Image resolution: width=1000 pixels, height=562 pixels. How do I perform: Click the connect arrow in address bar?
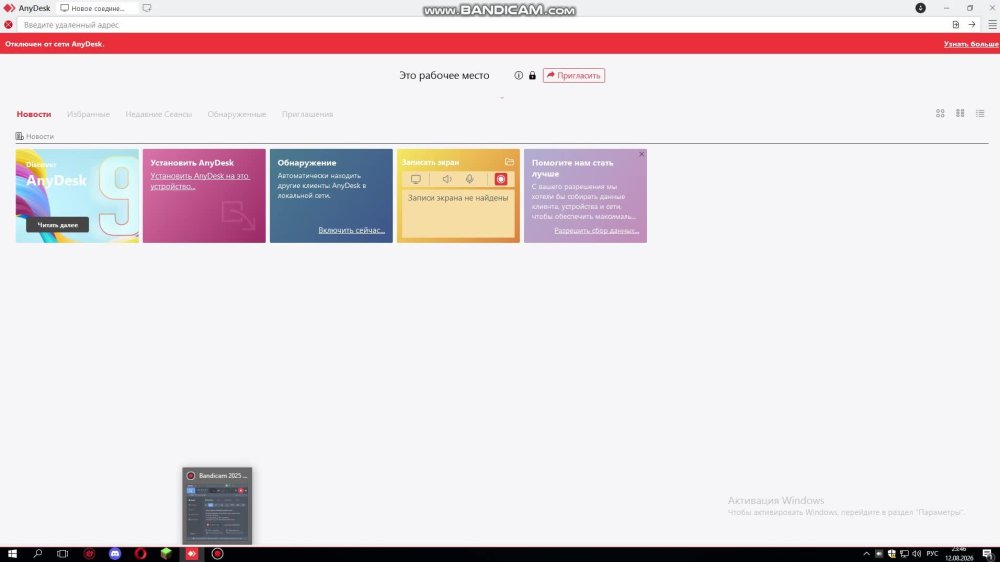[972, 25]
